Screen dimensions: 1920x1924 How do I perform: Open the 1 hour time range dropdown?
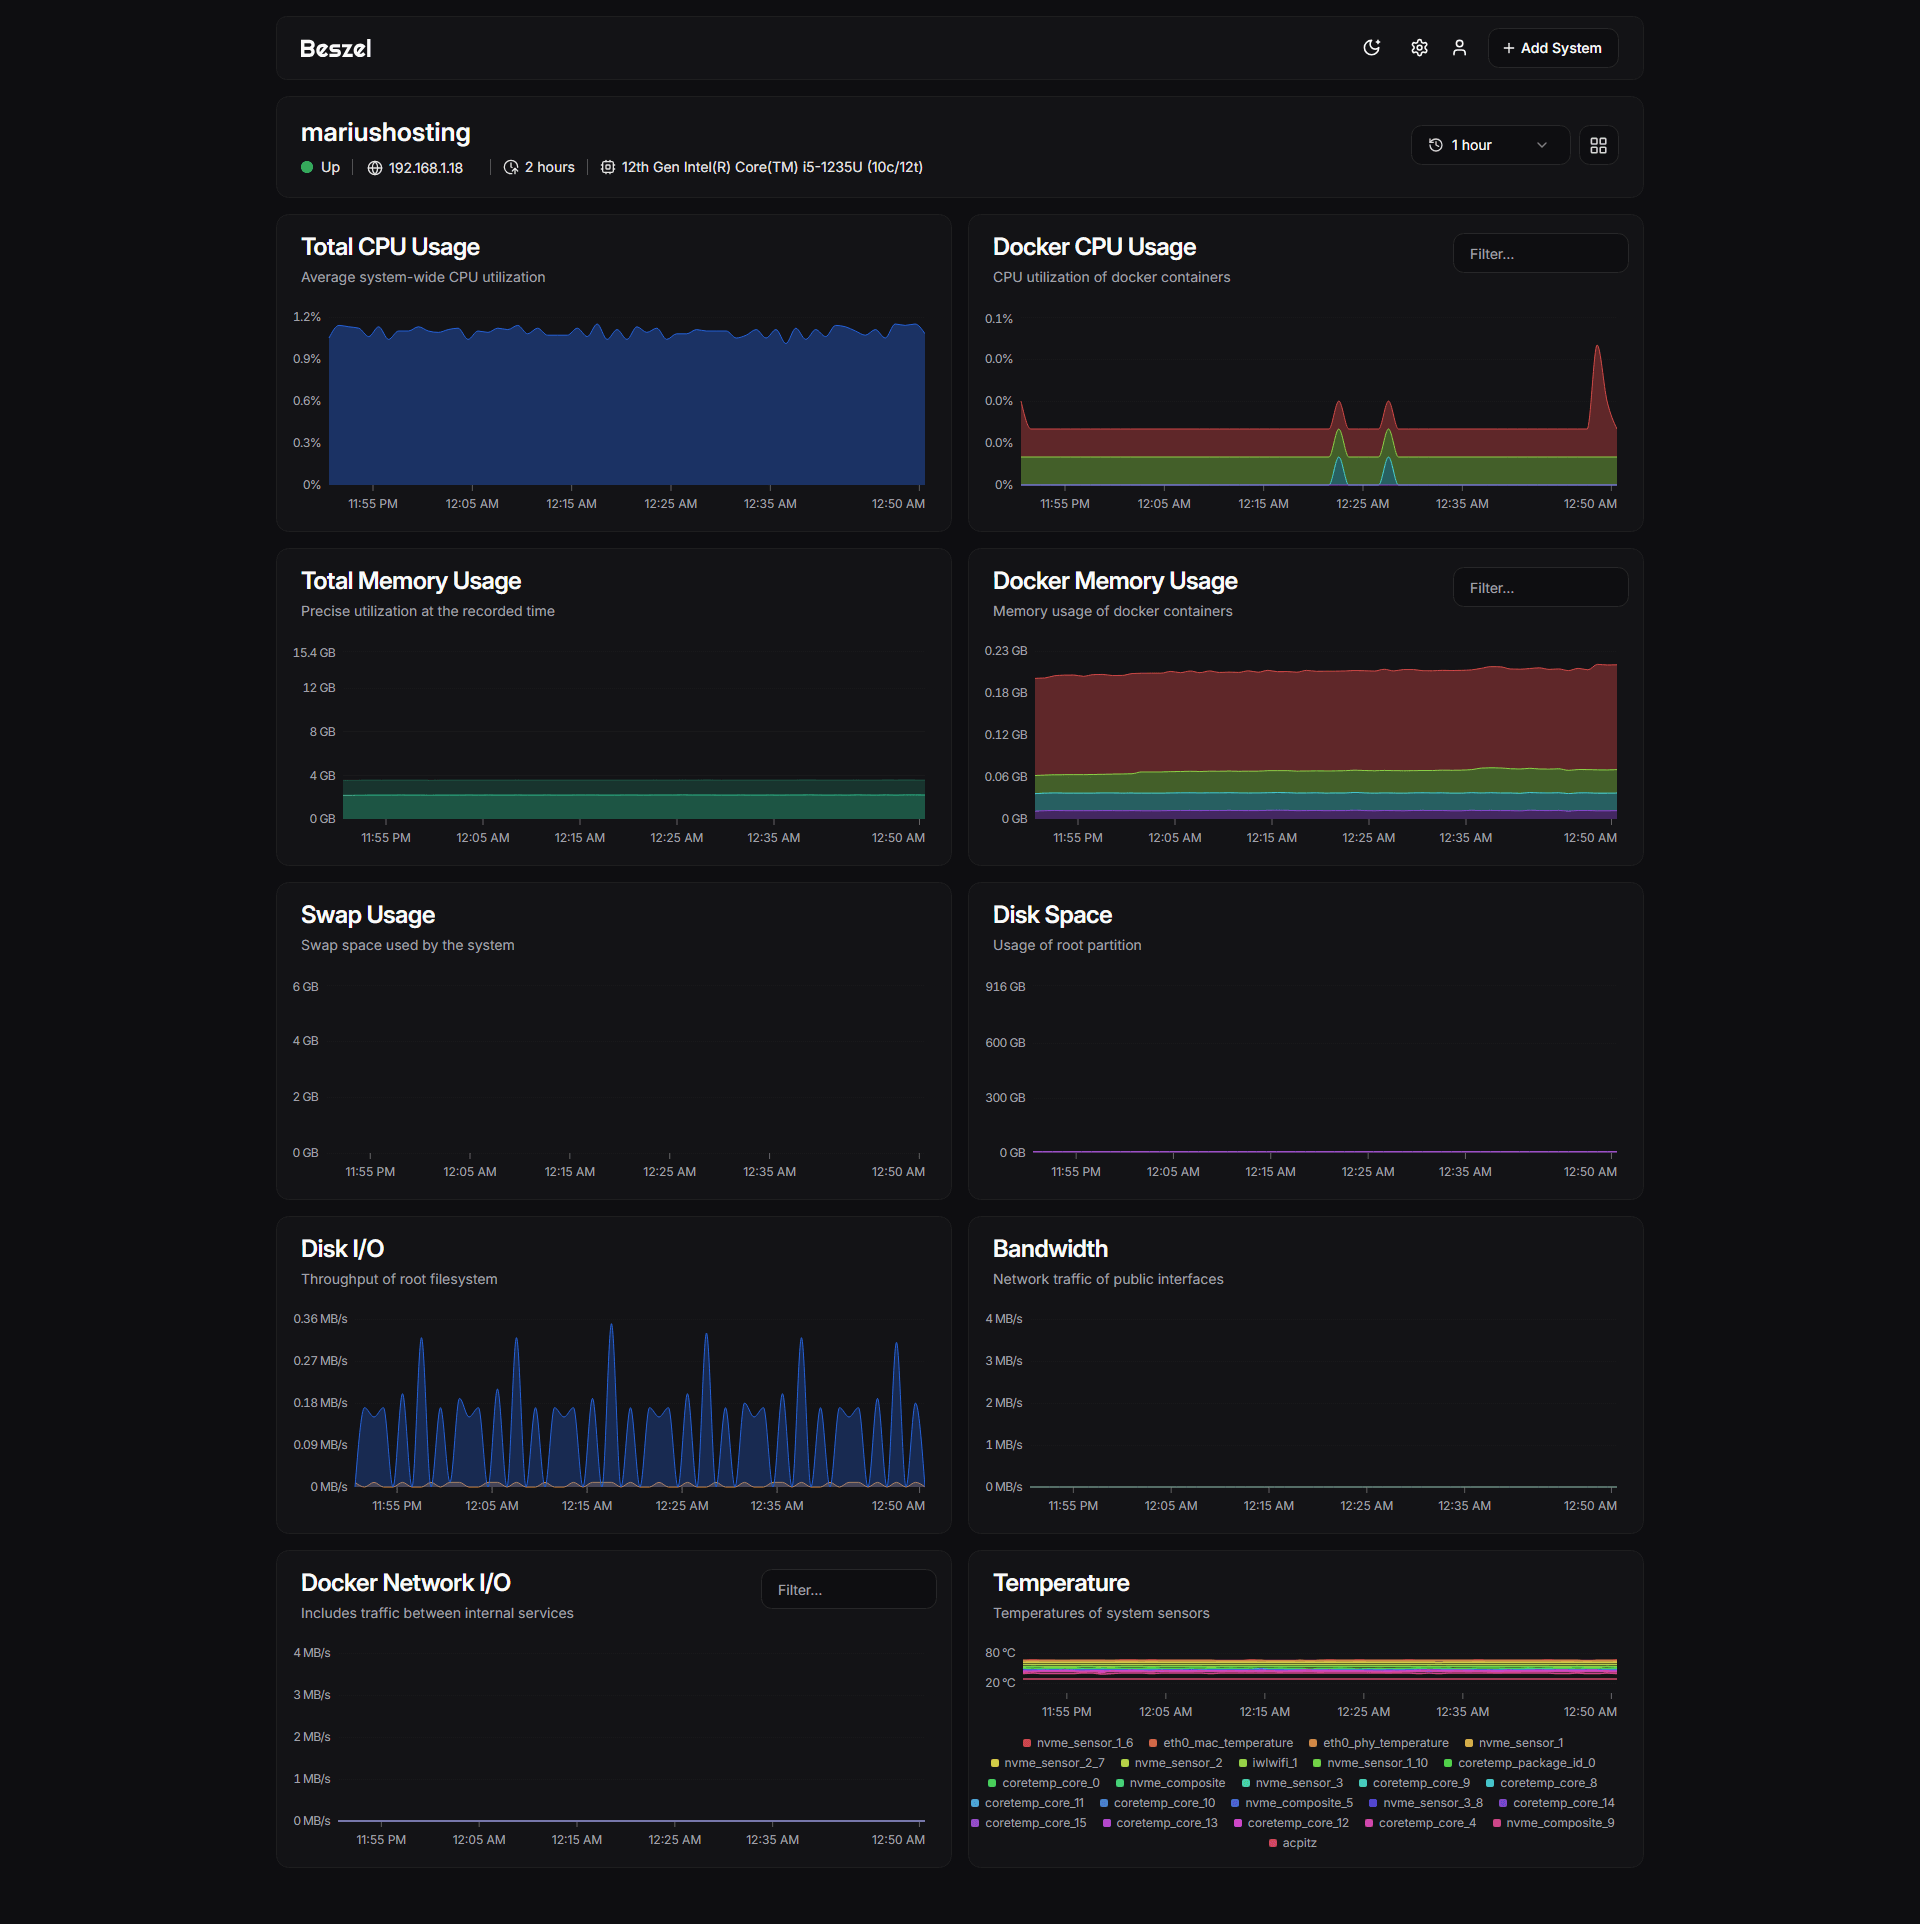1490,145
